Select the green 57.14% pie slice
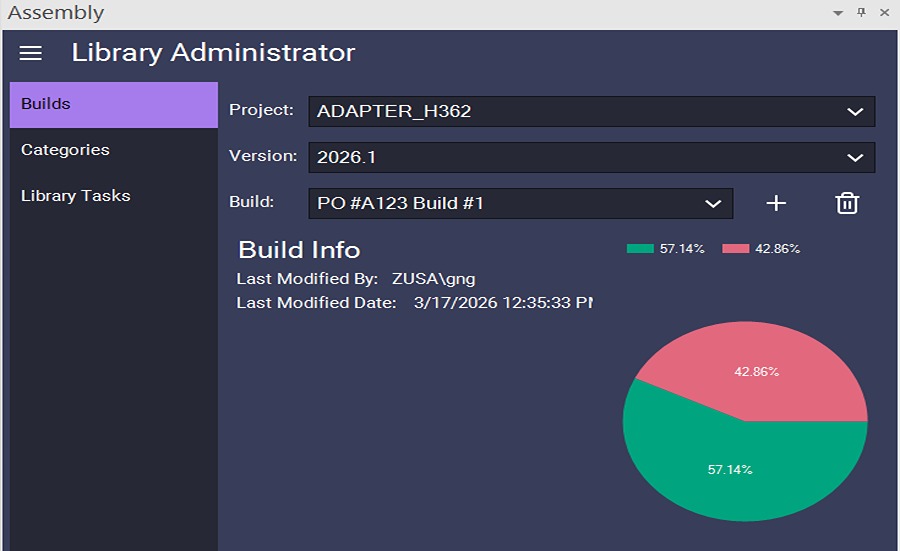Viewport: 900px width, 551px height. coord(730,470)
